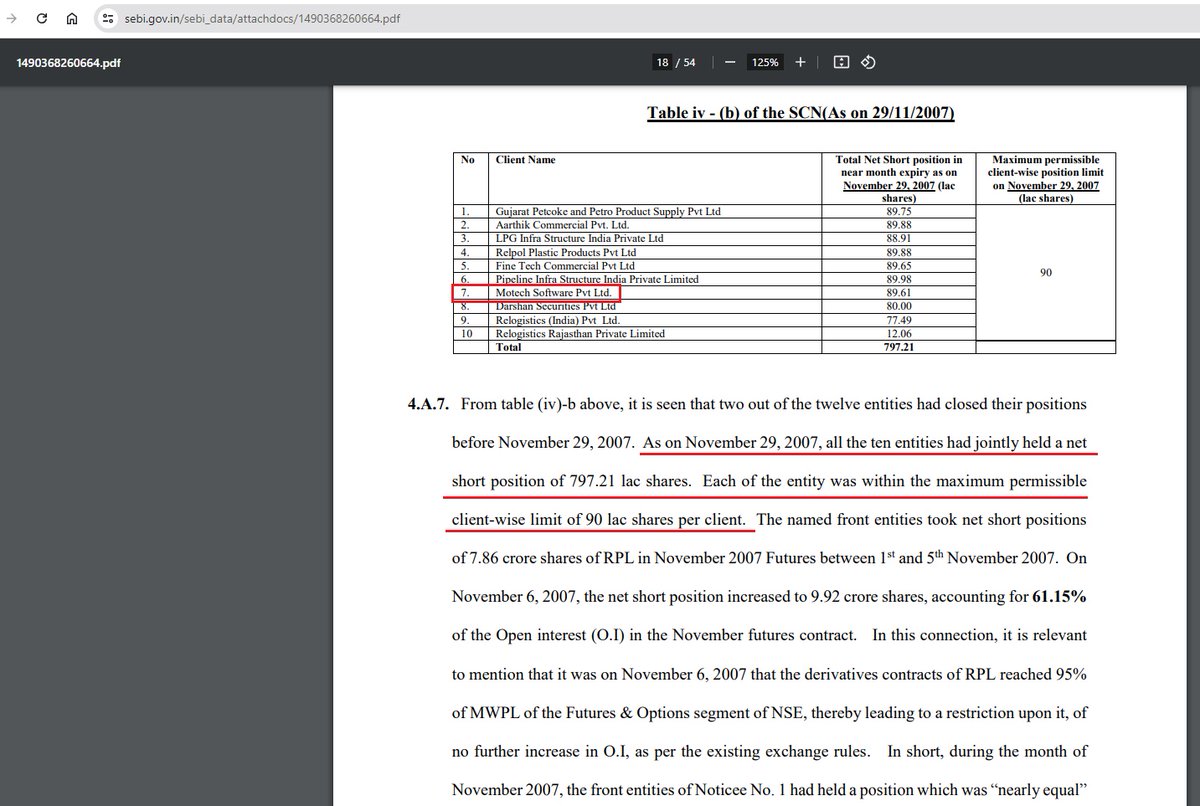Reload the page with refresh icon
1200x806 pixels.
(42, 18)
